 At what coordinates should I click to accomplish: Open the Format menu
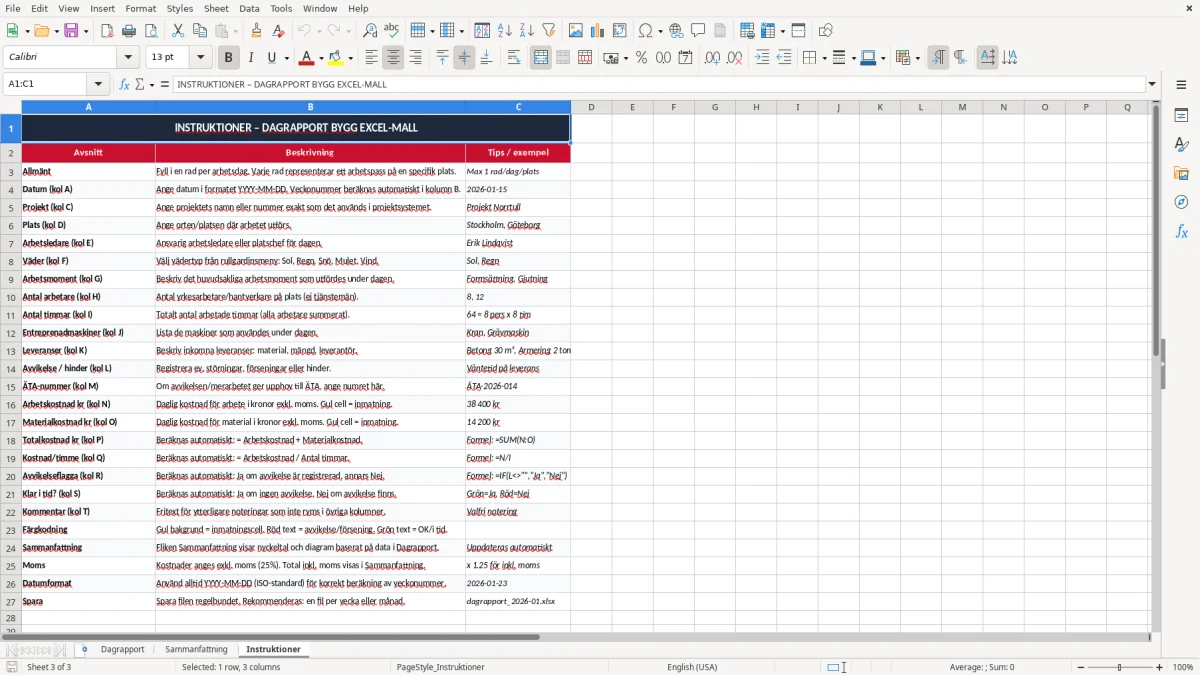click(x=140, y=8)
